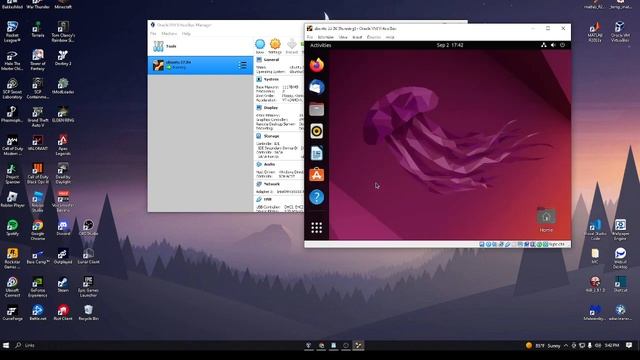This screenshot has height=360, width=640.
Task: Open File menu in the VM window
Action: point(310,37)
